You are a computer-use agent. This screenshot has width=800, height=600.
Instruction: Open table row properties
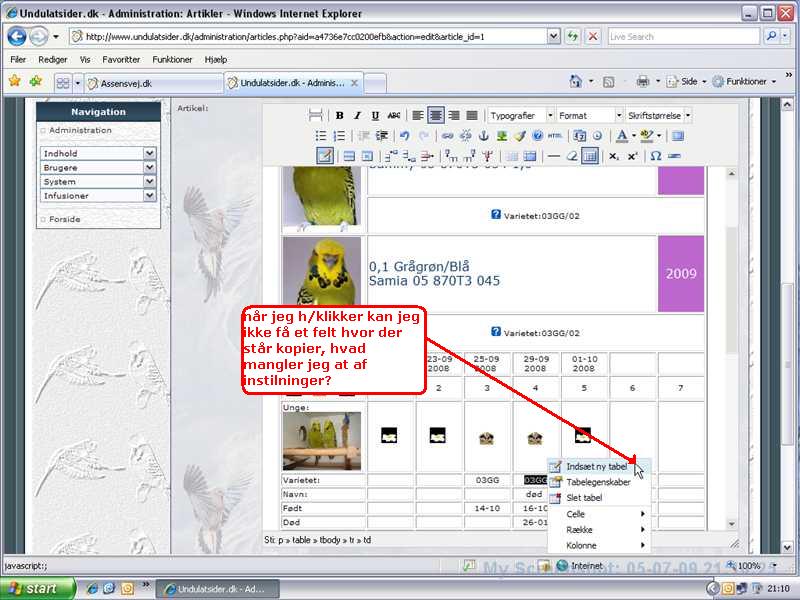pyautogui.click(x=349, y=156)
